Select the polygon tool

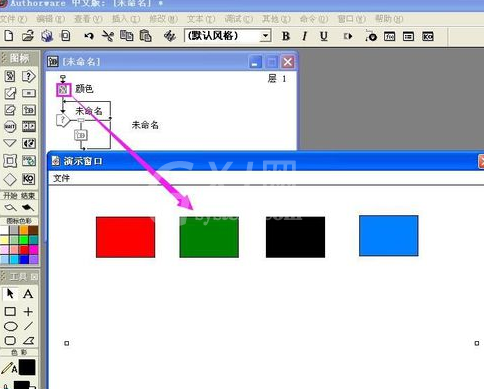[28, 340]
